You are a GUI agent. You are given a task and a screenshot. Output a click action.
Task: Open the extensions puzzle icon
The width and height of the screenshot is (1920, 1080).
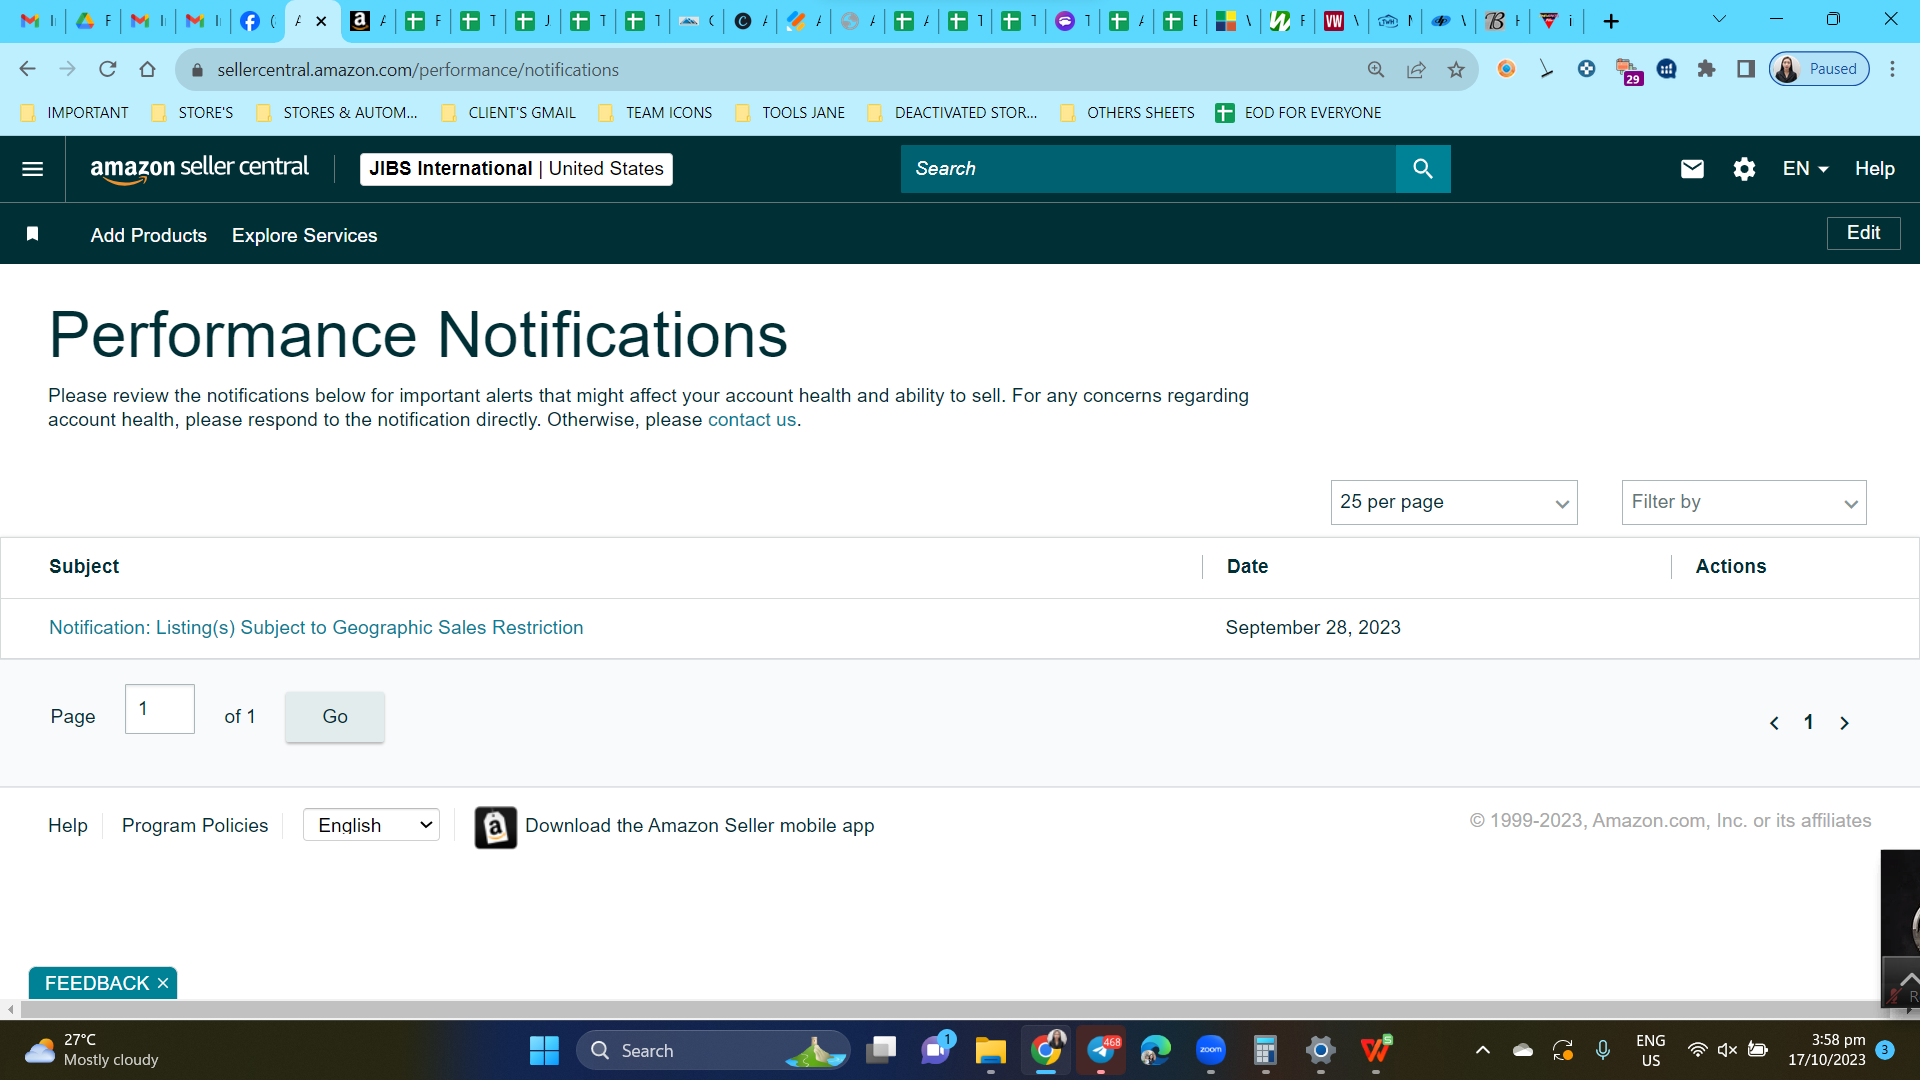pyautogui.click(x=1706, y=69)
